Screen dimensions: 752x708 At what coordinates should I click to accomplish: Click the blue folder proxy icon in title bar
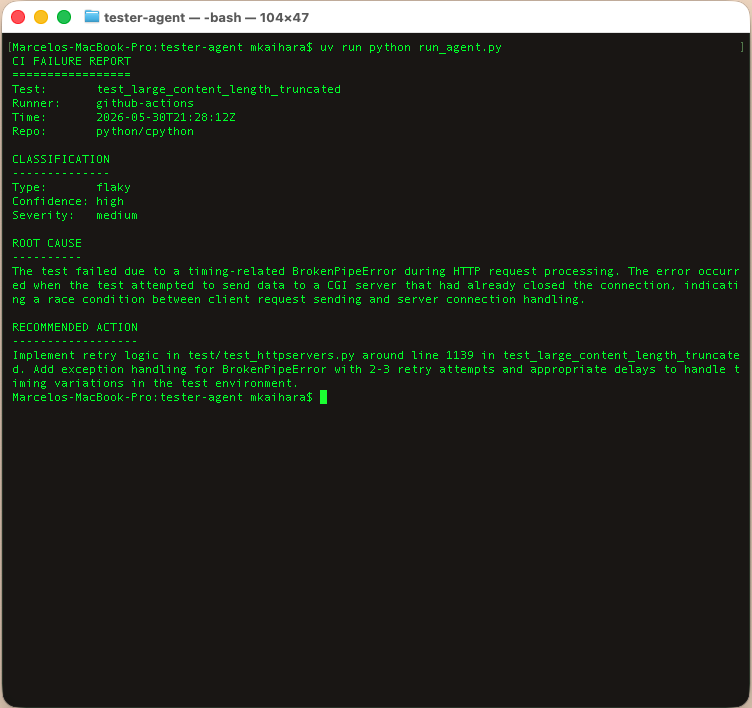point(92,17)
